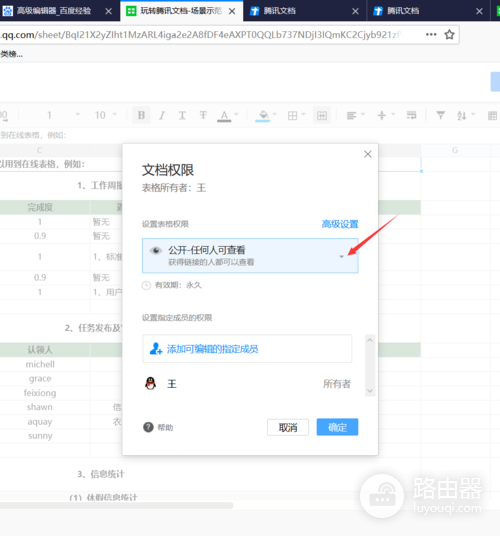Click the browser address bar URL
The image size is (500, 536).
click(200, 35)
